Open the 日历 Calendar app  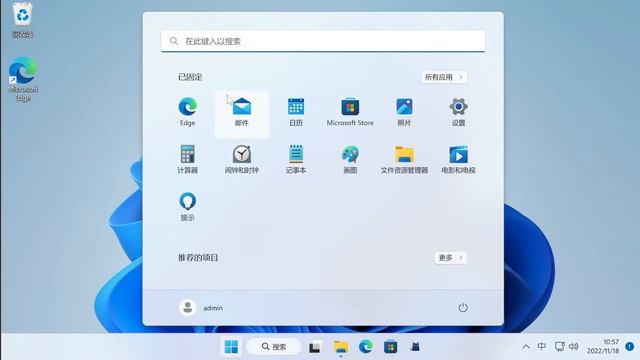pyautogui.click(x=296, y=112)
